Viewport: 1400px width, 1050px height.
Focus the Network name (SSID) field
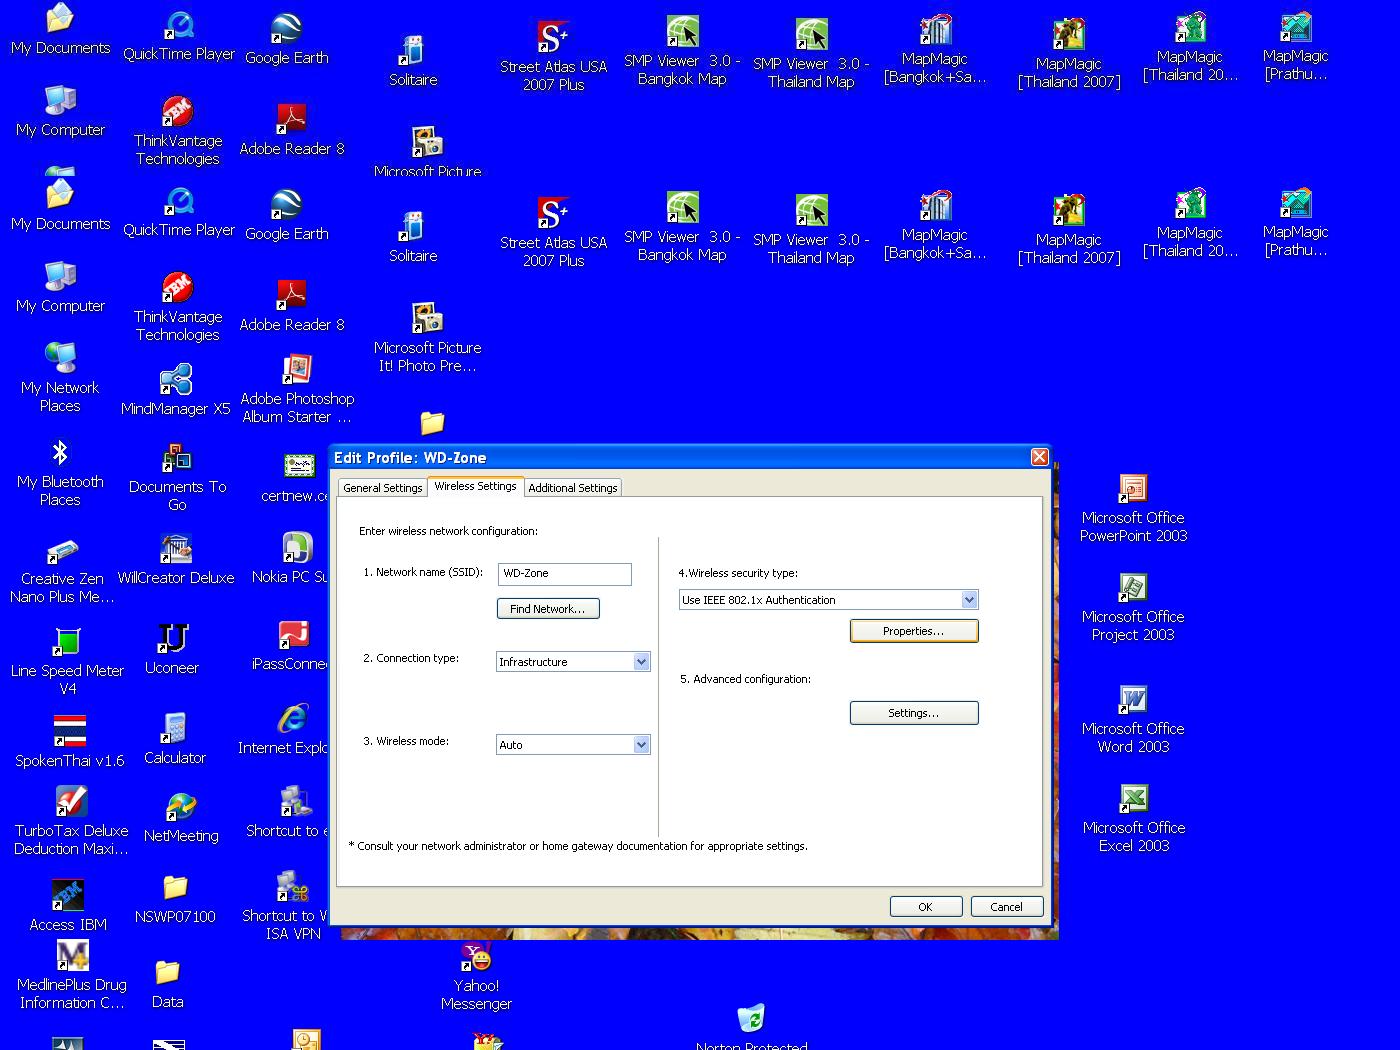[x=565, y=574]
